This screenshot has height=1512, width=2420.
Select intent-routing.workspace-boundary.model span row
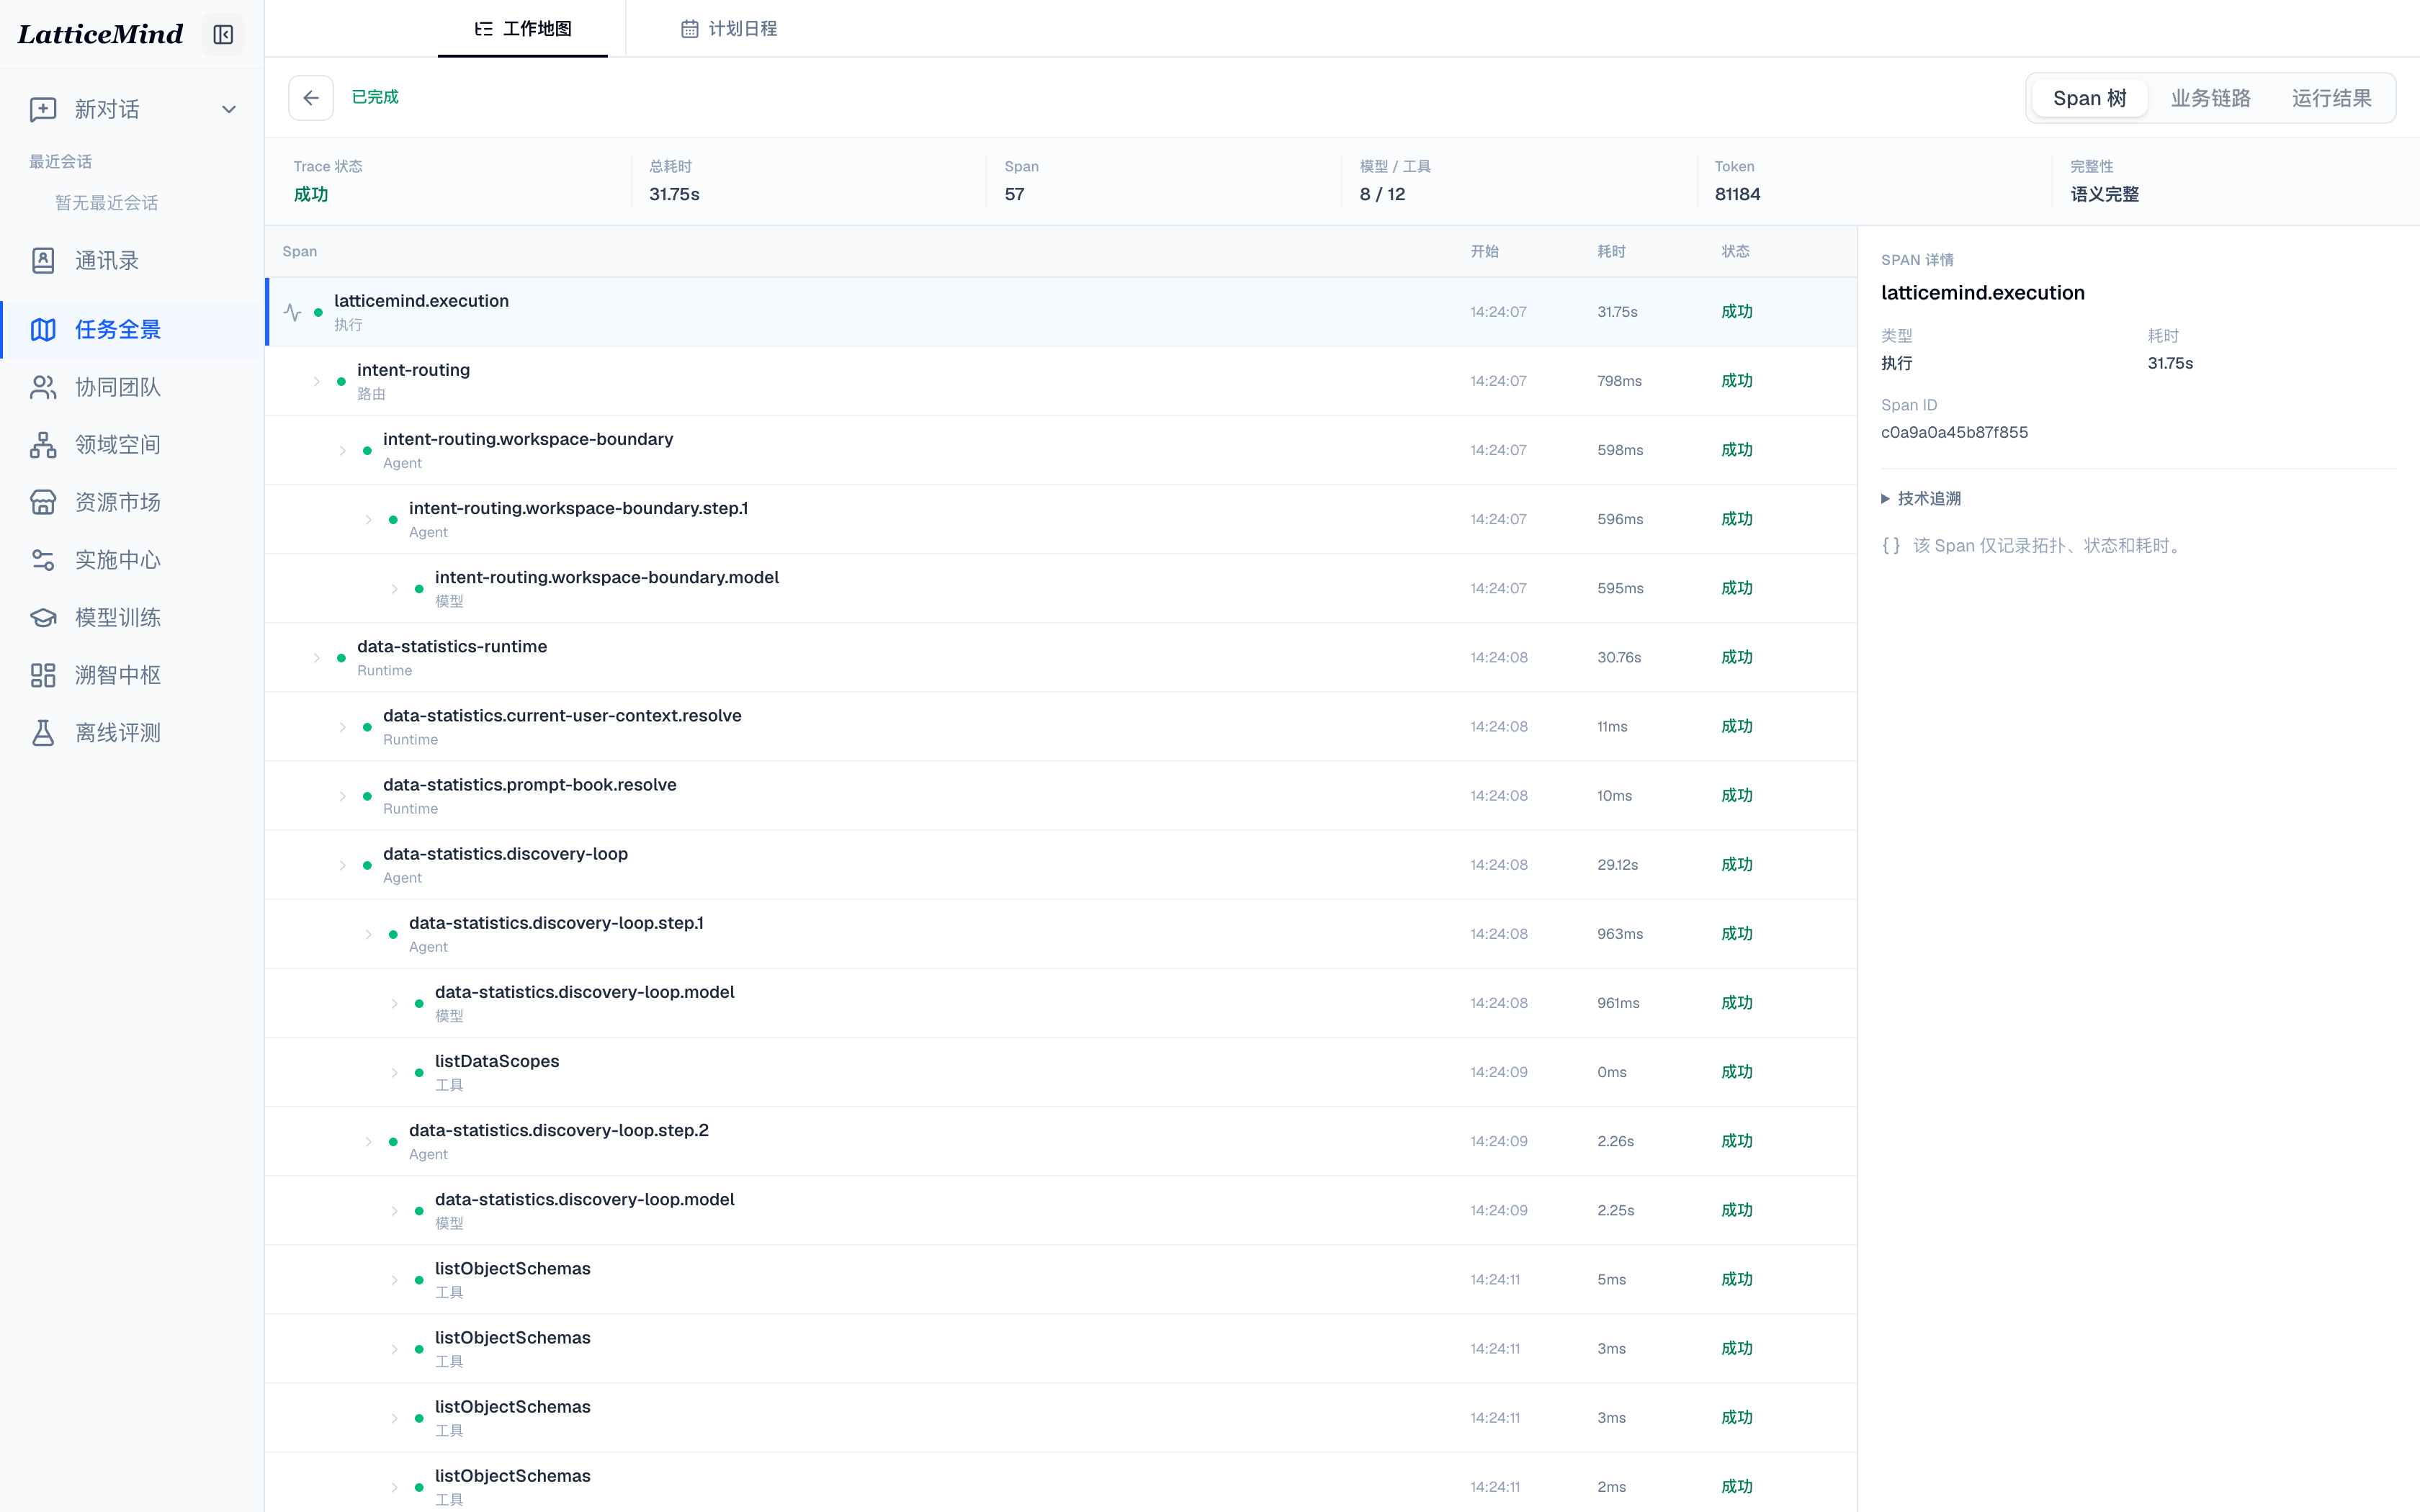click(1061, 588)
